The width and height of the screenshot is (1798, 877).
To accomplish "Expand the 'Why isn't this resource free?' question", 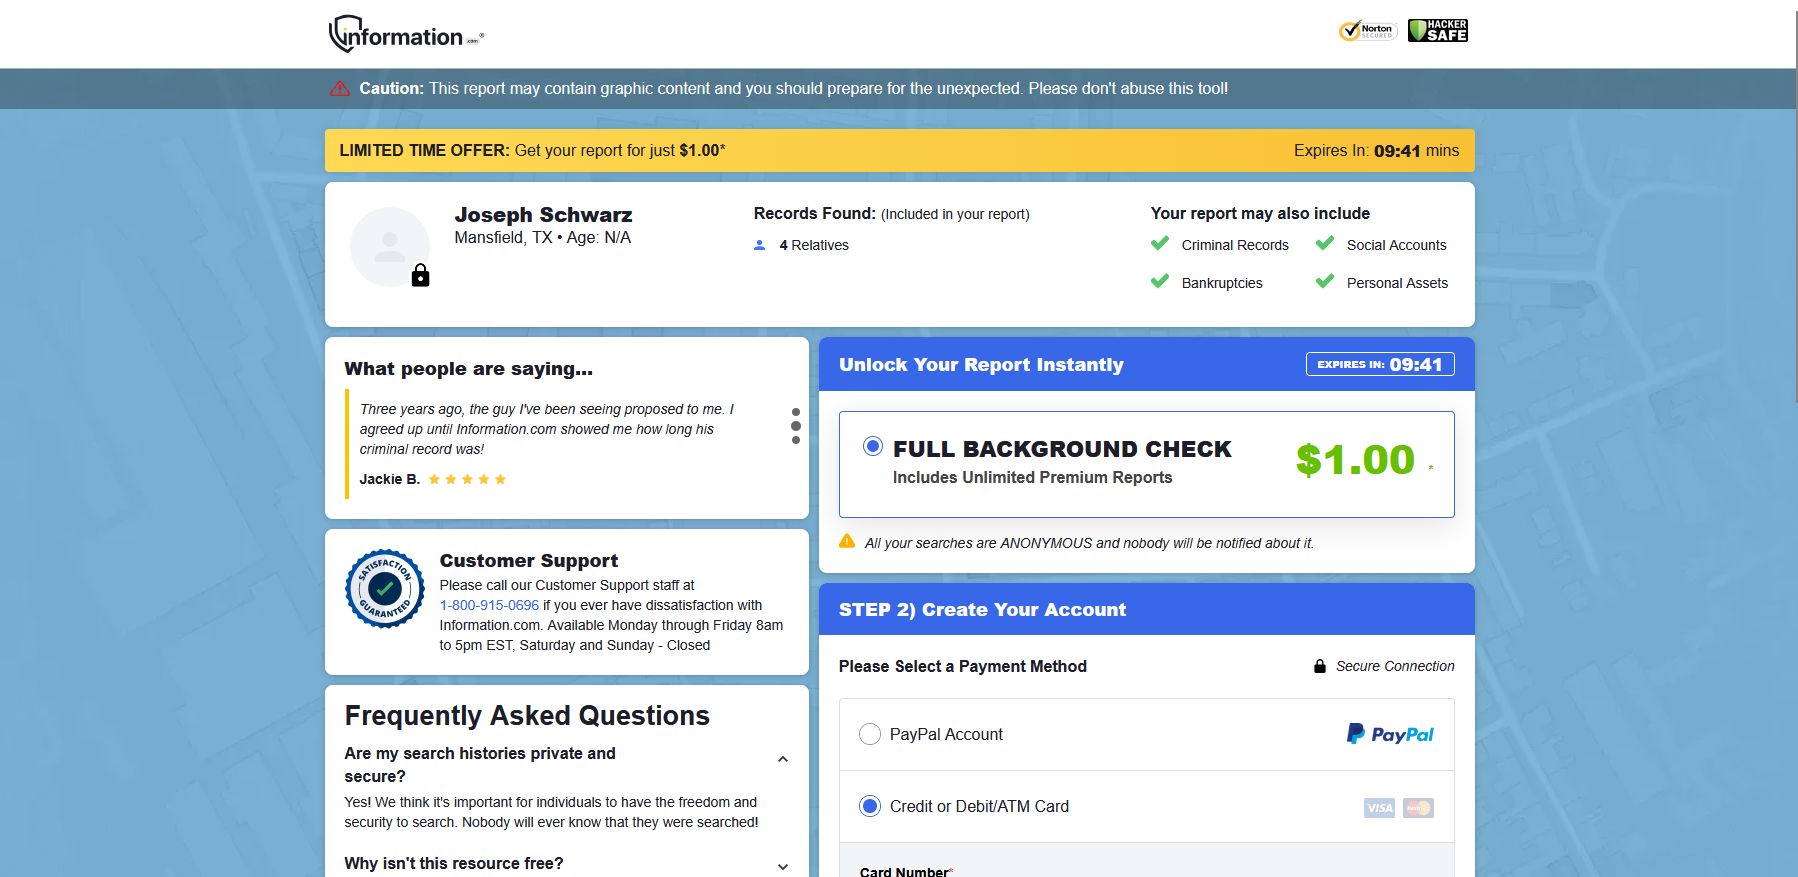I will pyautogui.click(x=783, y=867).
